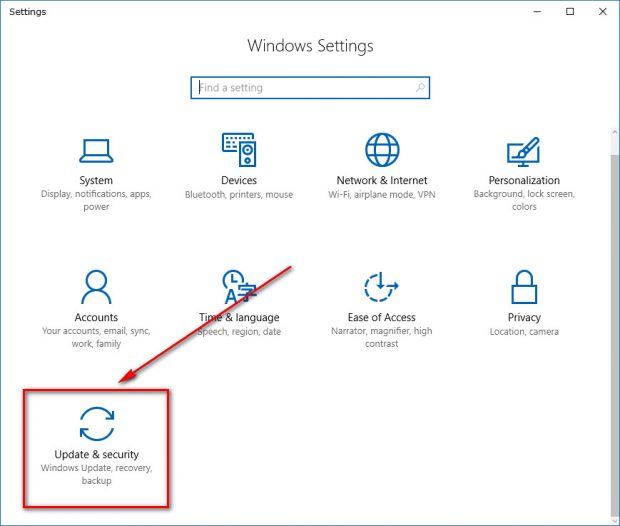The height and width of the screenshot is (526, 620).
Task: Minimize the Settings window
Action: point(537,11)
